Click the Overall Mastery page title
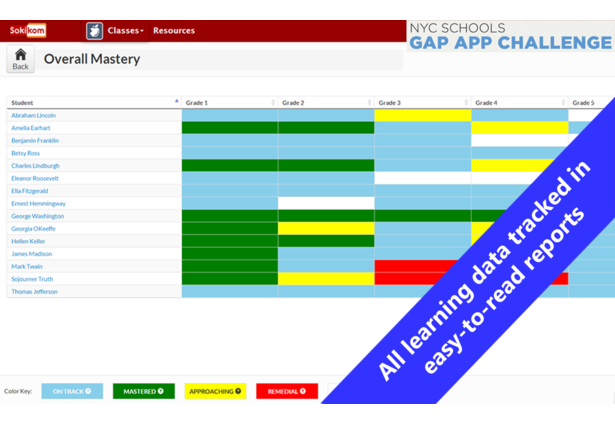 click(92, 59)
